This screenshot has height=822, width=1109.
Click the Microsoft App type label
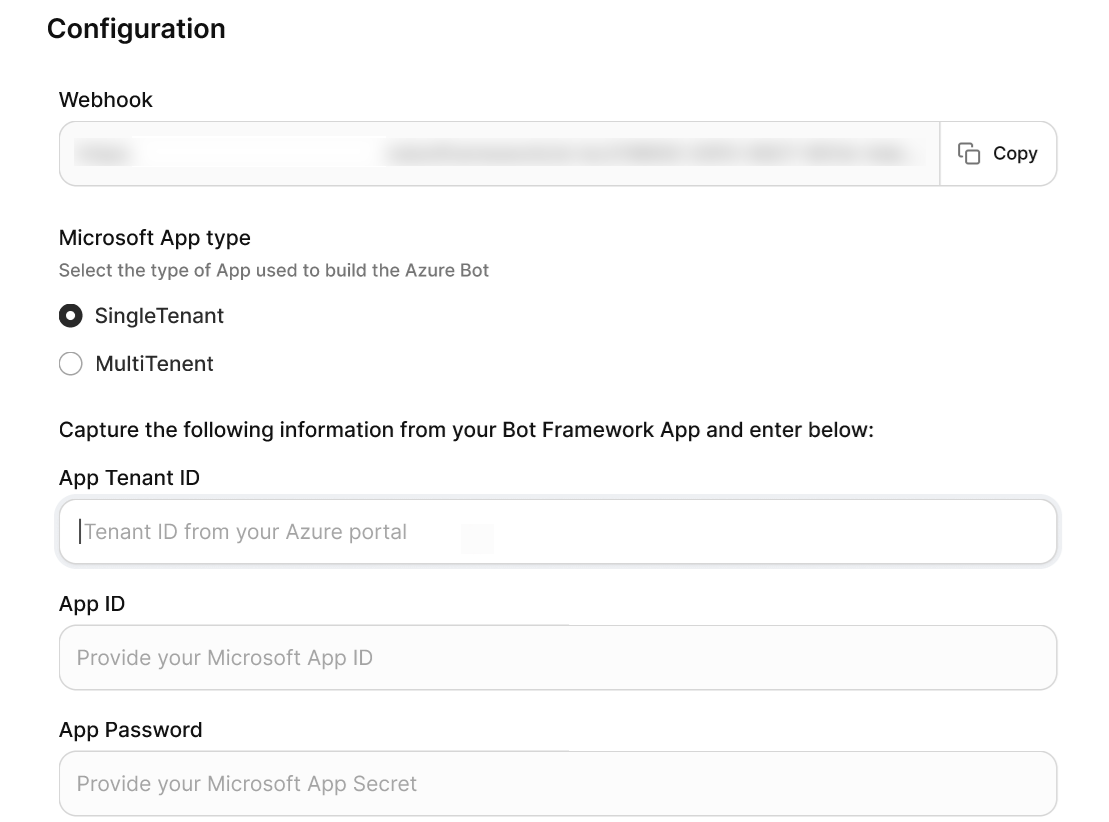154,238
